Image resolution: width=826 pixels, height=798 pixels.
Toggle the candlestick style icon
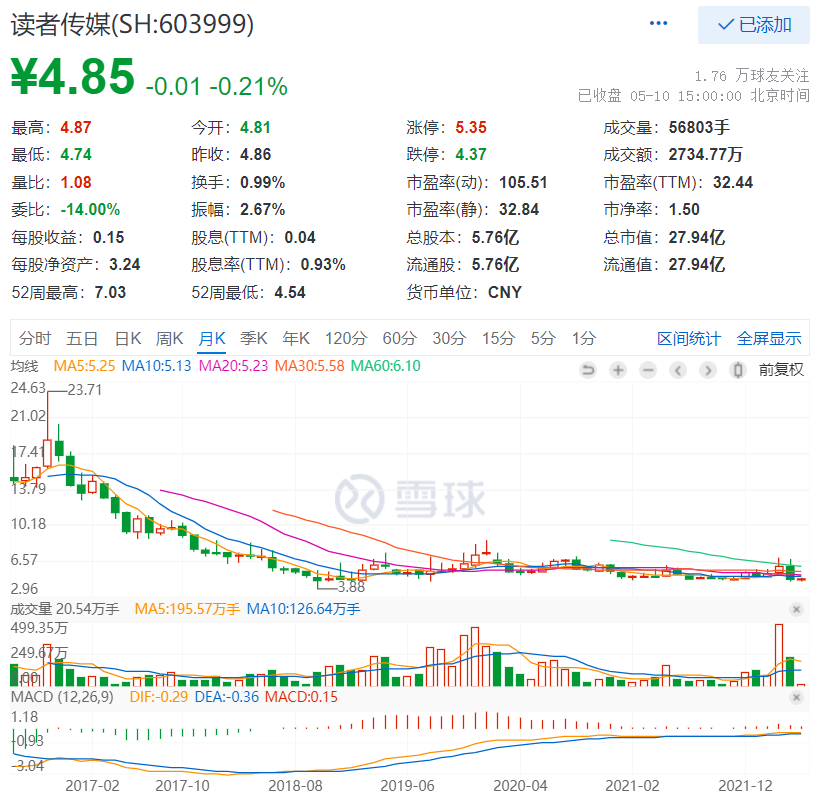[x=738, y=370]
